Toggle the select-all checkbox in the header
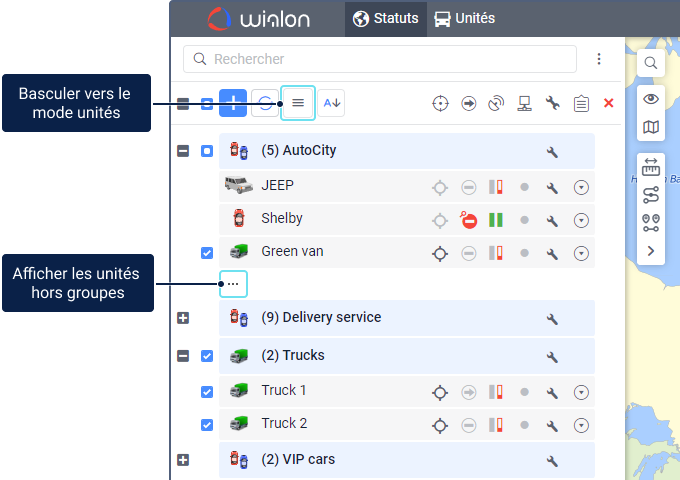Screen dimensions: 680x480 tap(207, 104)
